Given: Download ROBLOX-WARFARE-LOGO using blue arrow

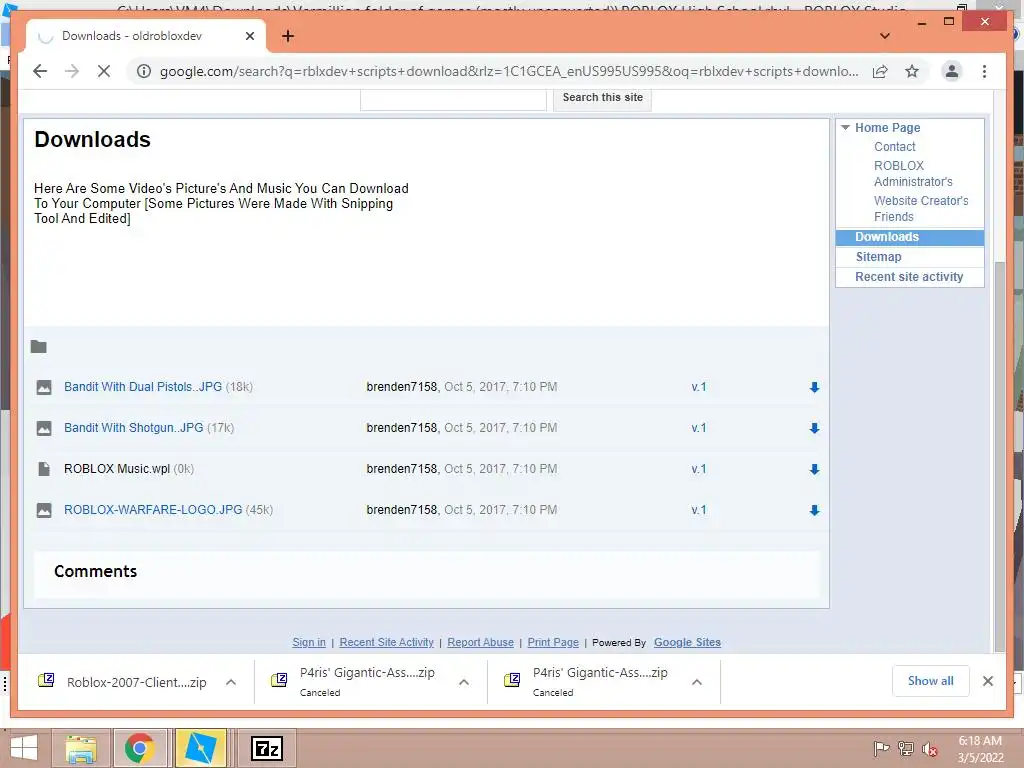Looking at the screenshot, I should pyautogui.click(x=814, y=511).
